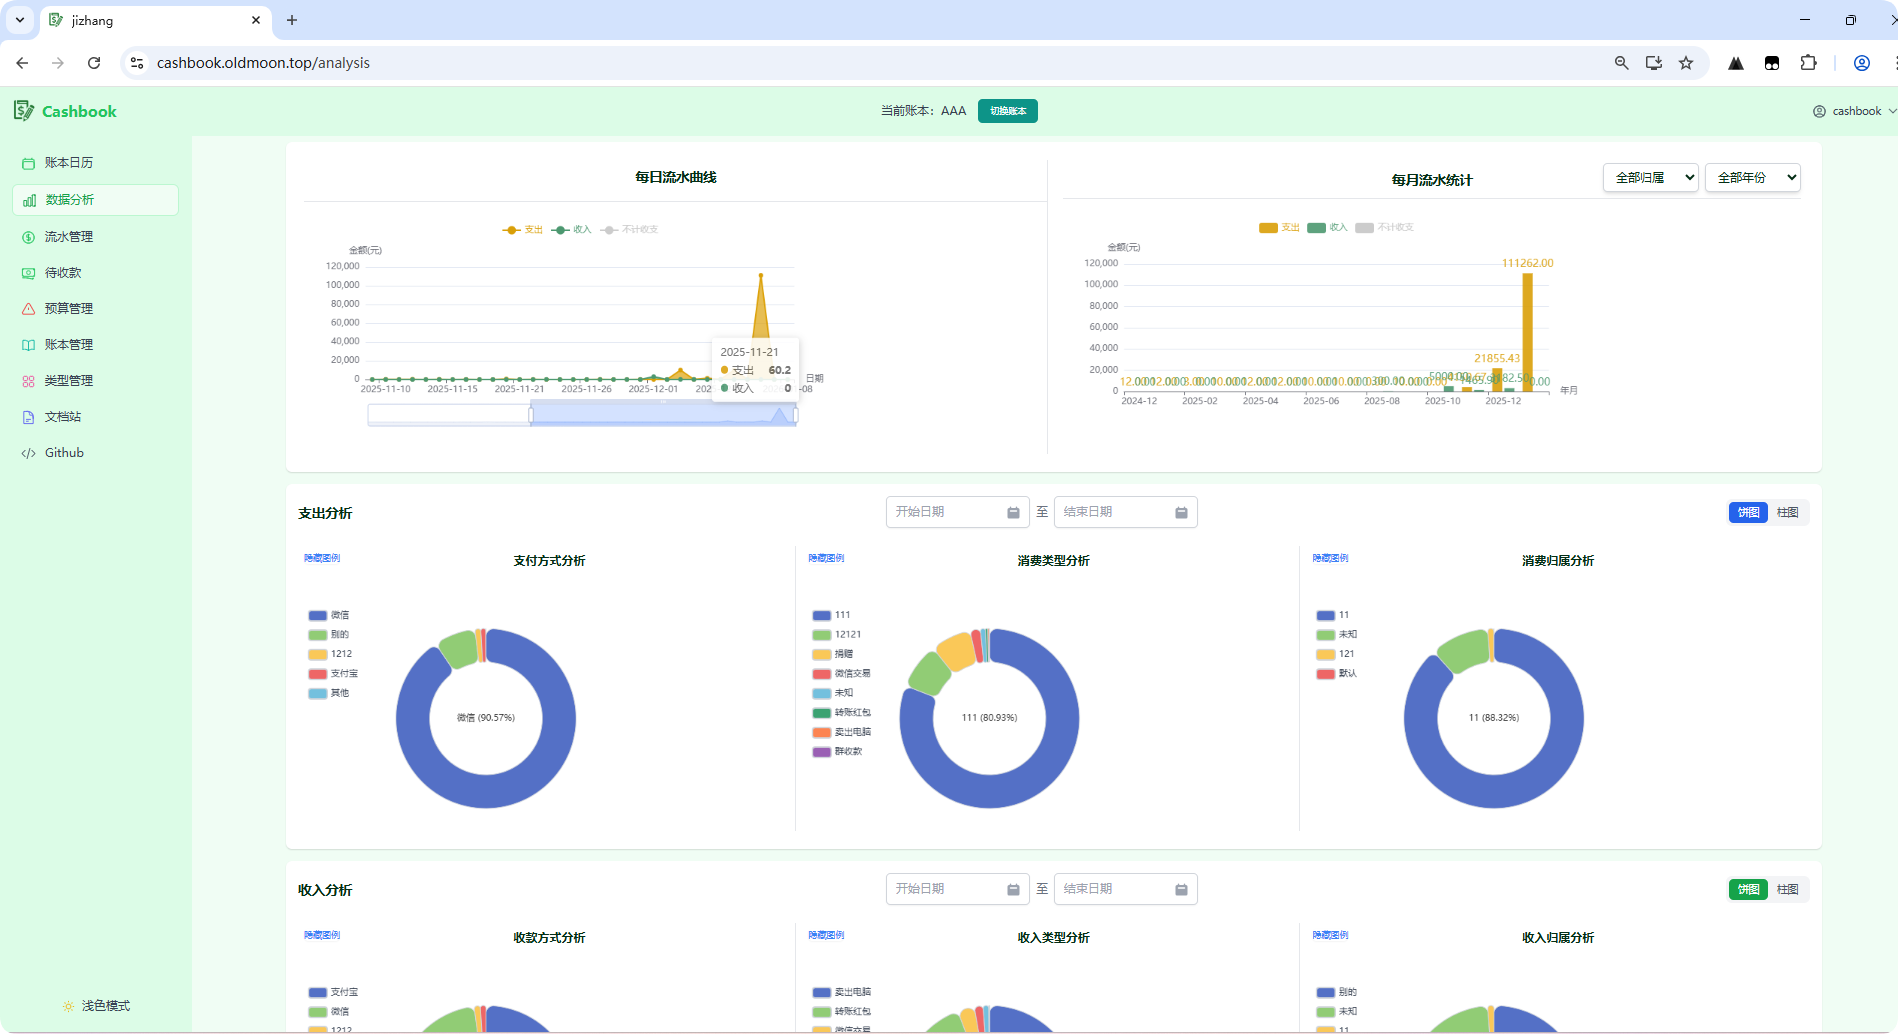Open the 账本日历 calendar page

click(x=68, y=163)
